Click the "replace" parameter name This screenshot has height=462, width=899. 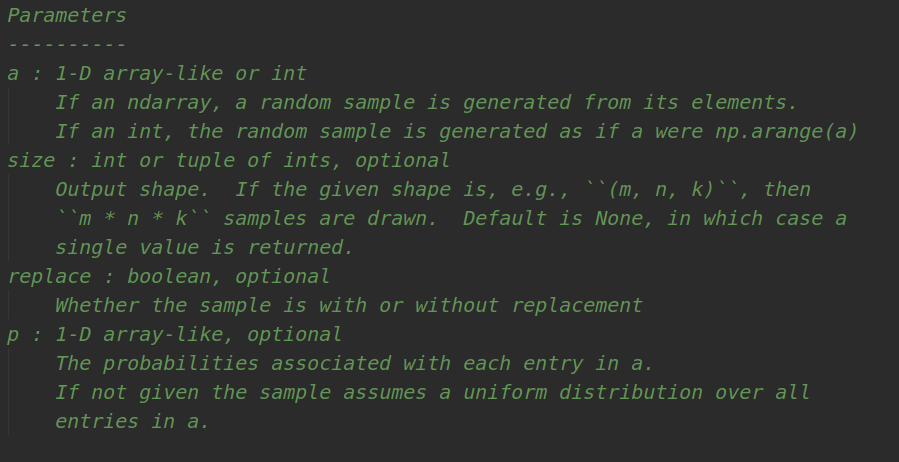[x=49, y=277]
